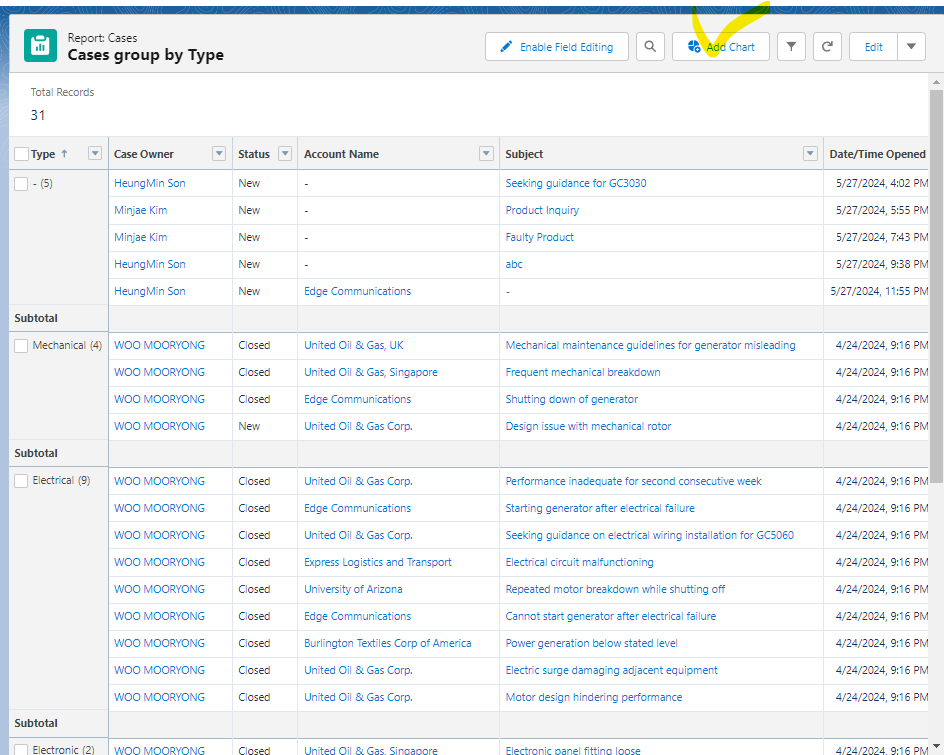Screen dimensions: 944x755
Task: Click the sort arrow beside the Type header
Action: (64, 154)
